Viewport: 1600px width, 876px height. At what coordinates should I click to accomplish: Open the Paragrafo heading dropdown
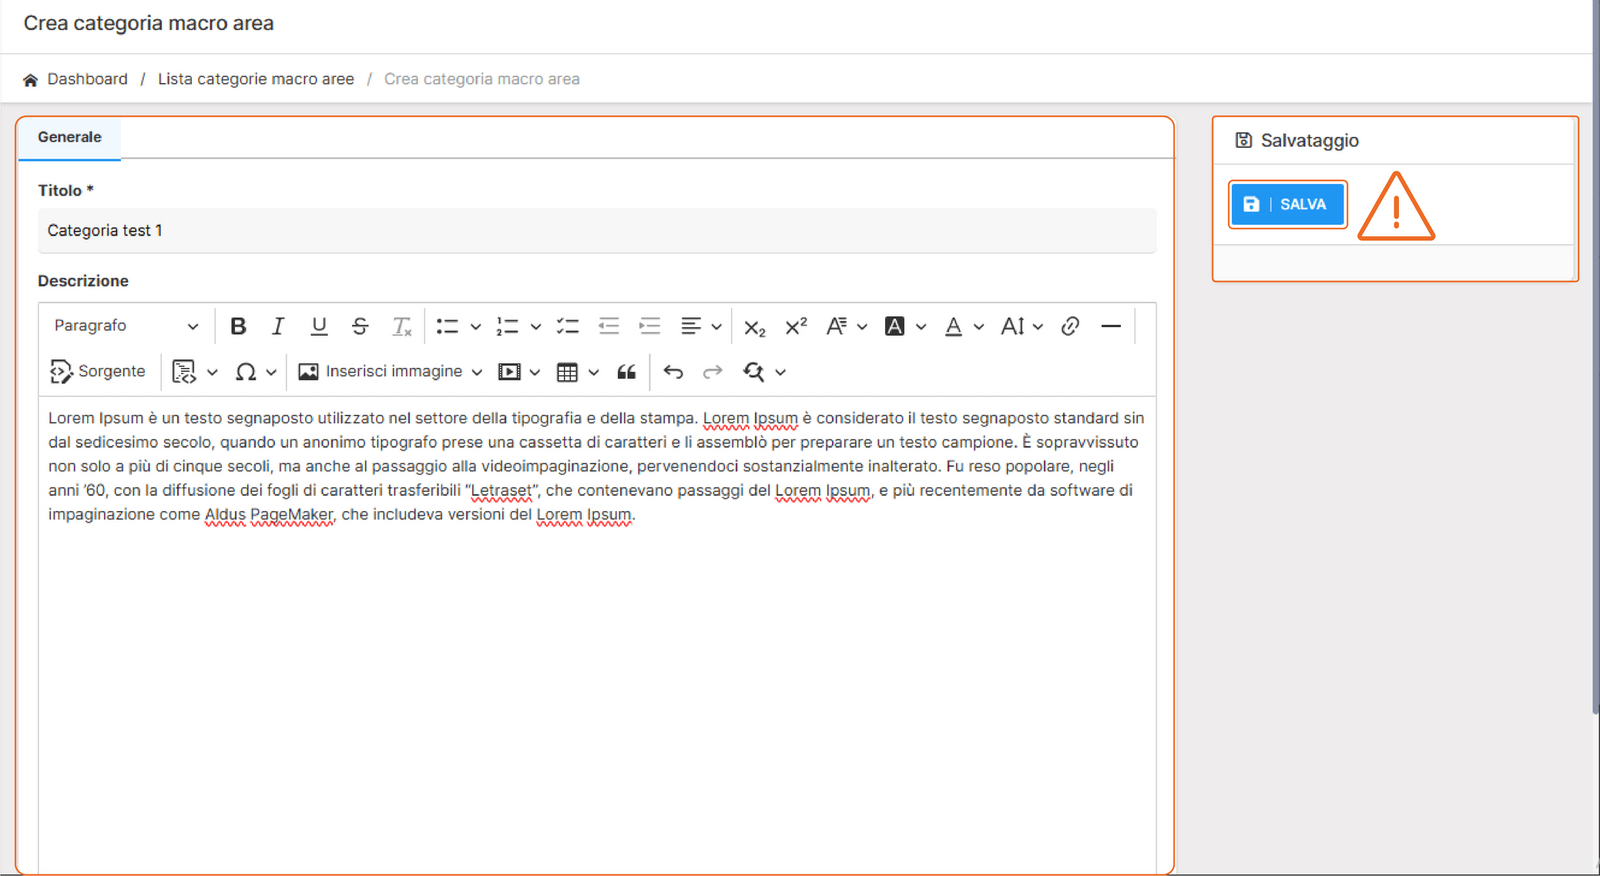[x=125, y=326]
